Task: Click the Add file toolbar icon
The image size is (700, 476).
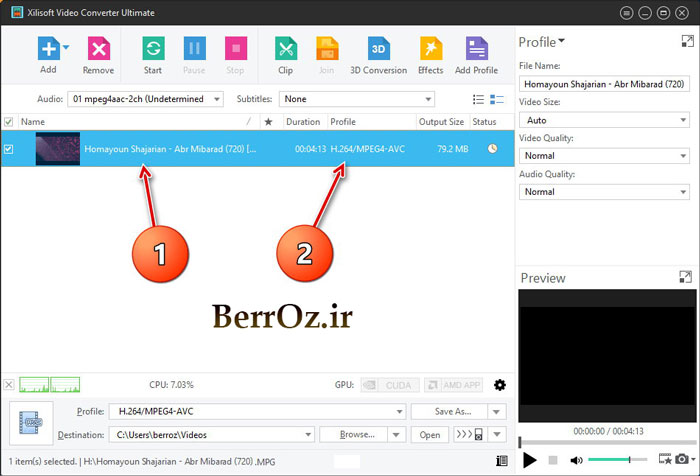Action: [48, 50]
